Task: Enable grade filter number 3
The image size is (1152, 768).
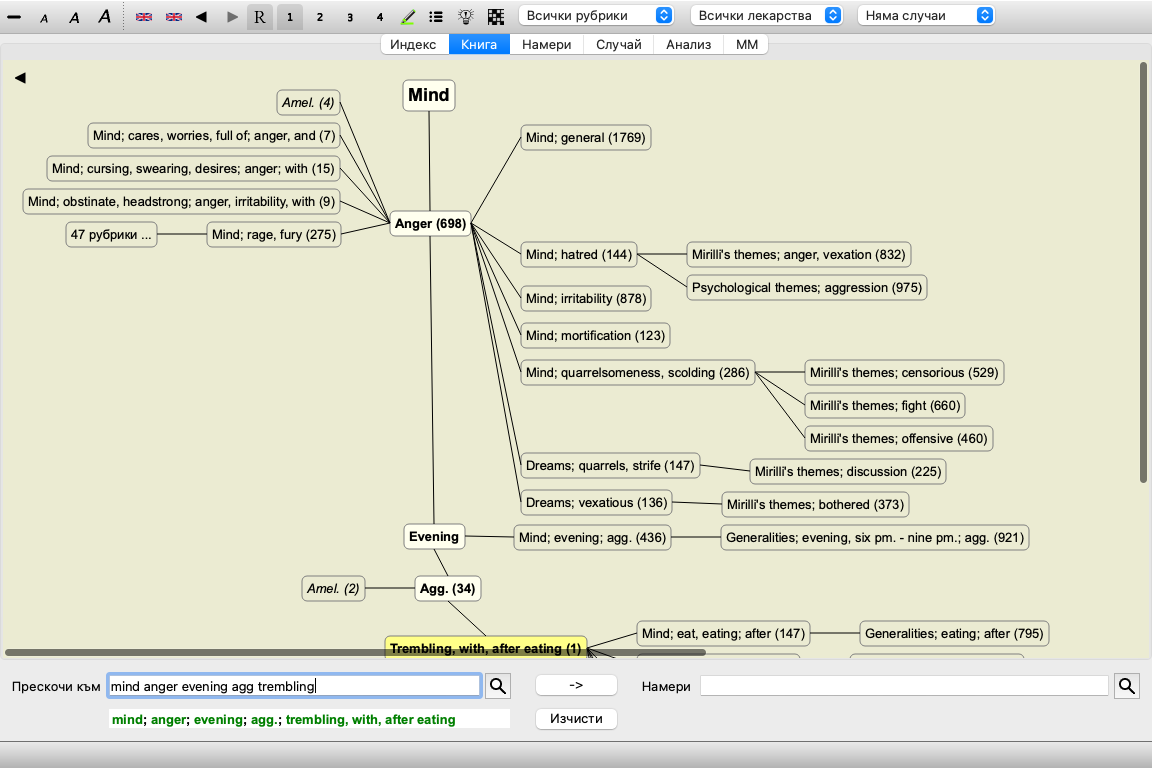Action: pyautogui.click(x=349, y=17)
